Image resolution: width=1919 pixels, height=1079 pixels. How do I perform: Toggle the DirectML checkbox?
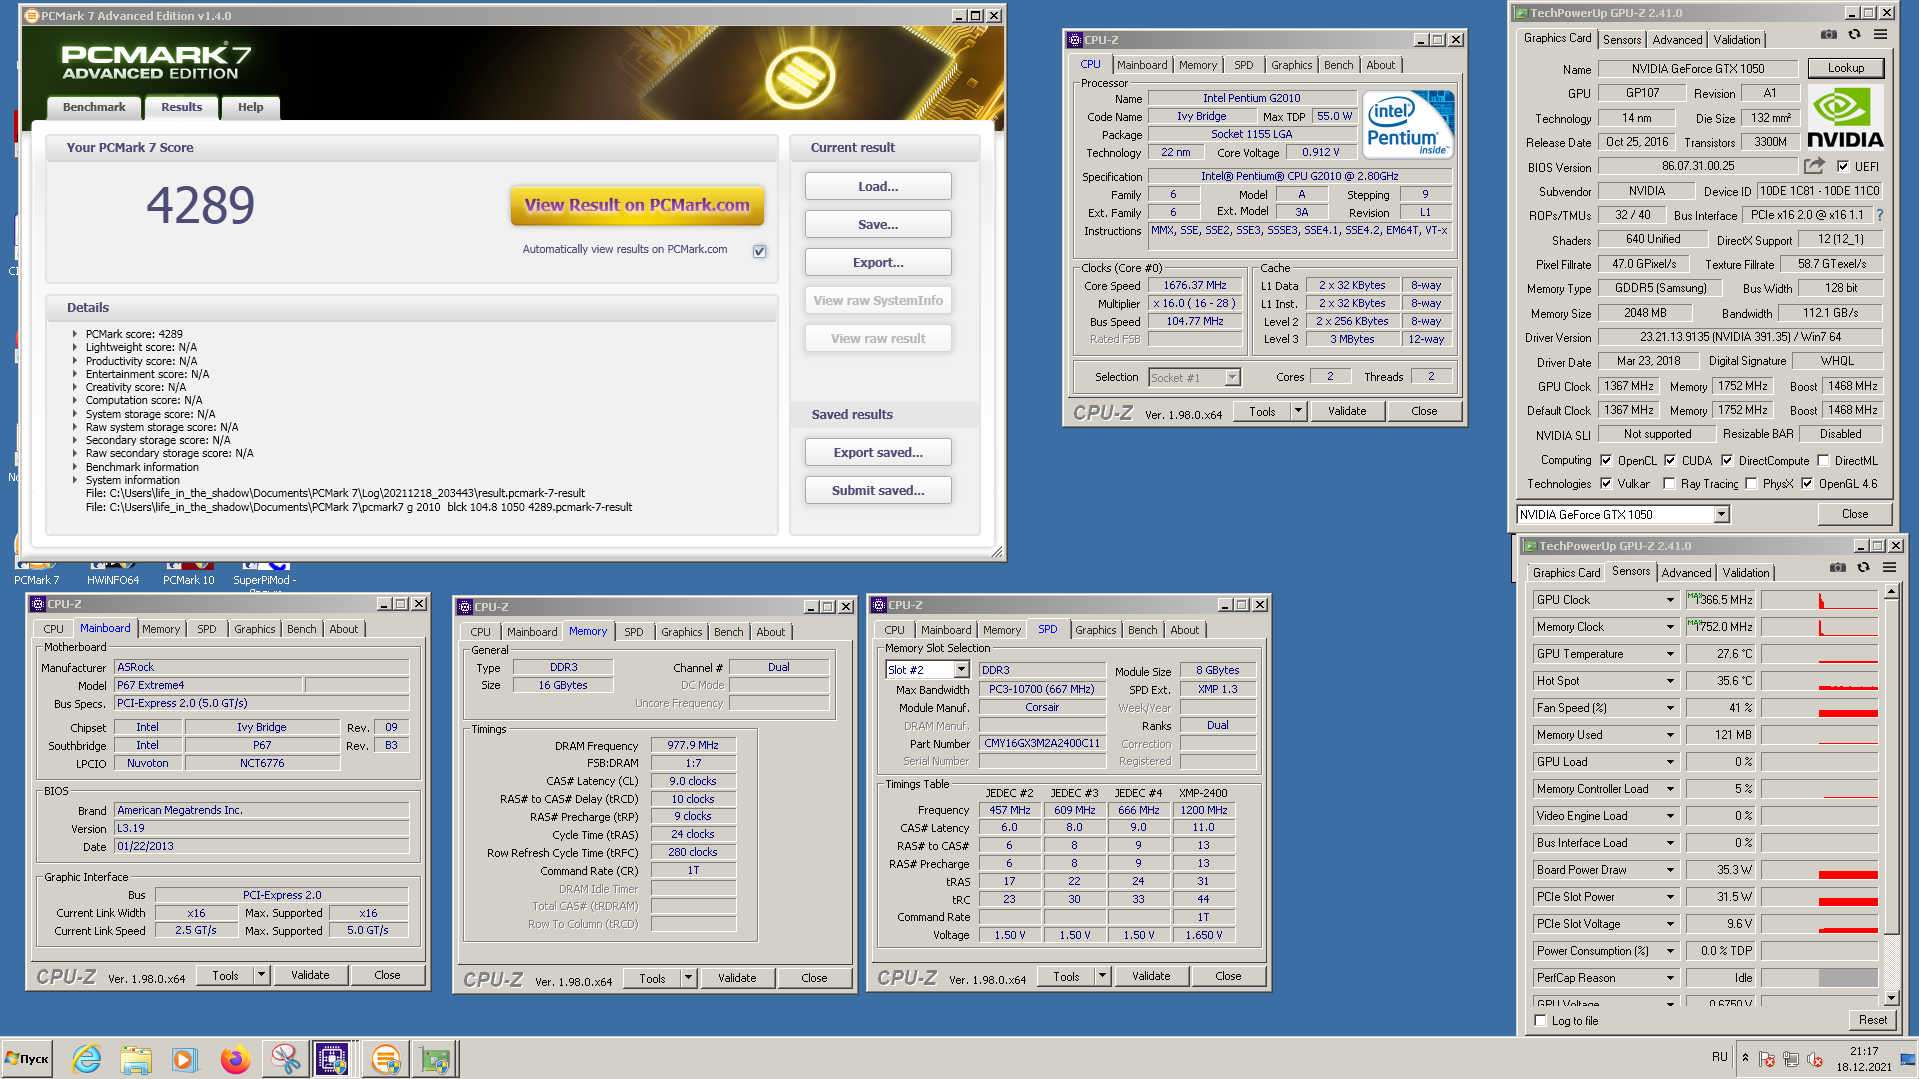coord(1823,461)
